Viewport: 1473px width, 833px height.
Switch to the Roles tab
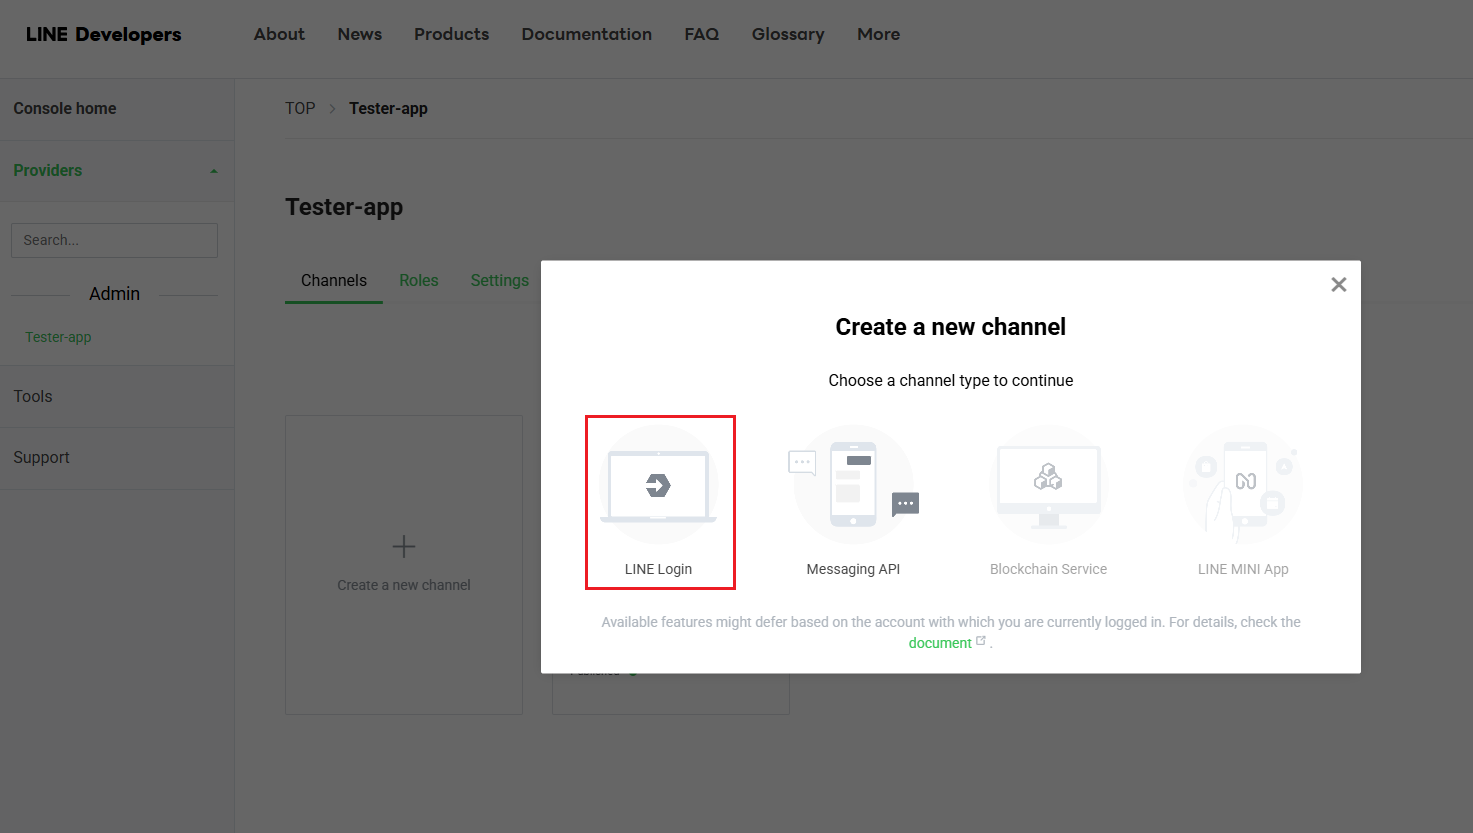418,281
